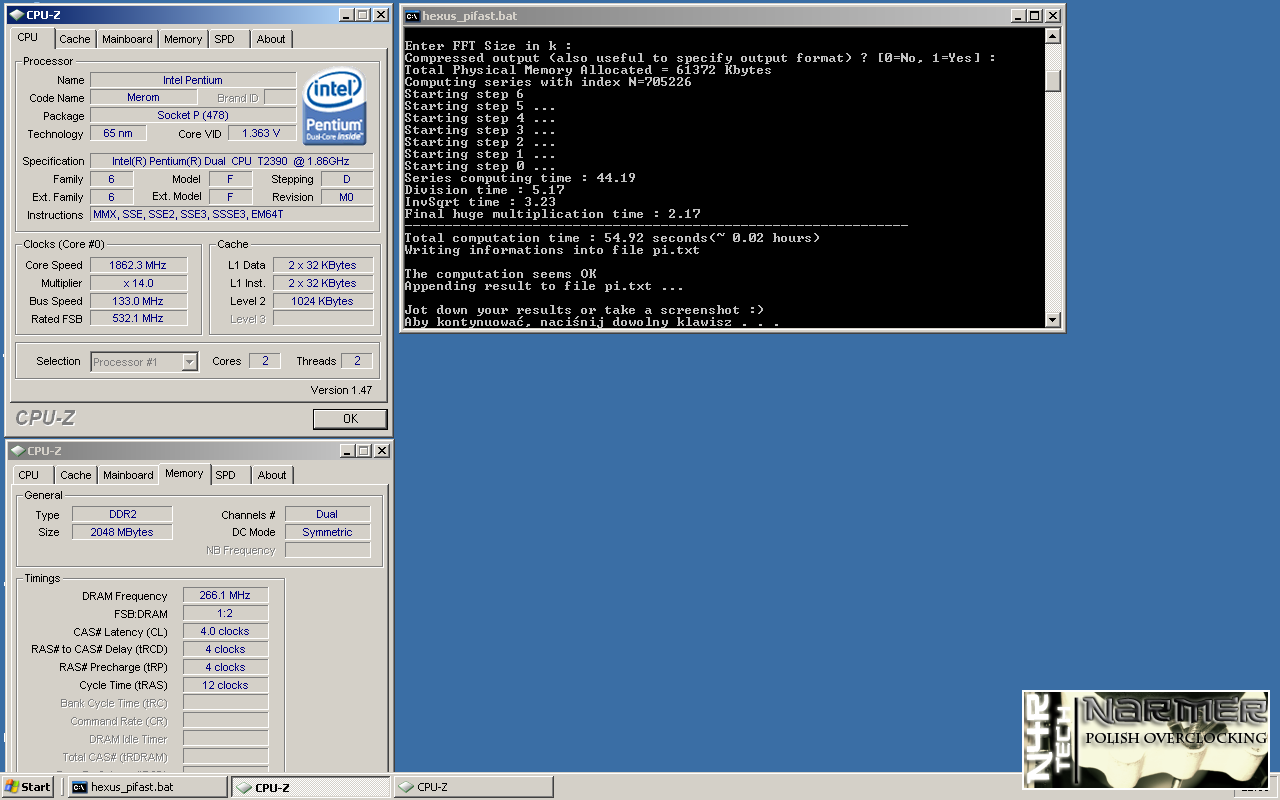The width and height of the screenshot is (1280, 800).
Task: Click the Intel Pentium name field
Action: pyautogui.click(x=193, y=80)
